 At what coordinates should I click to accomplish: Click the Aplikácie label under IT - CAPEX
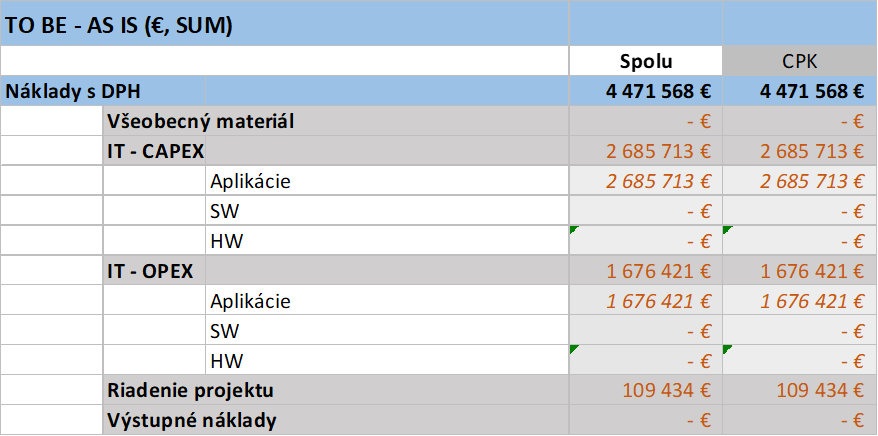[x=251, y=182]
